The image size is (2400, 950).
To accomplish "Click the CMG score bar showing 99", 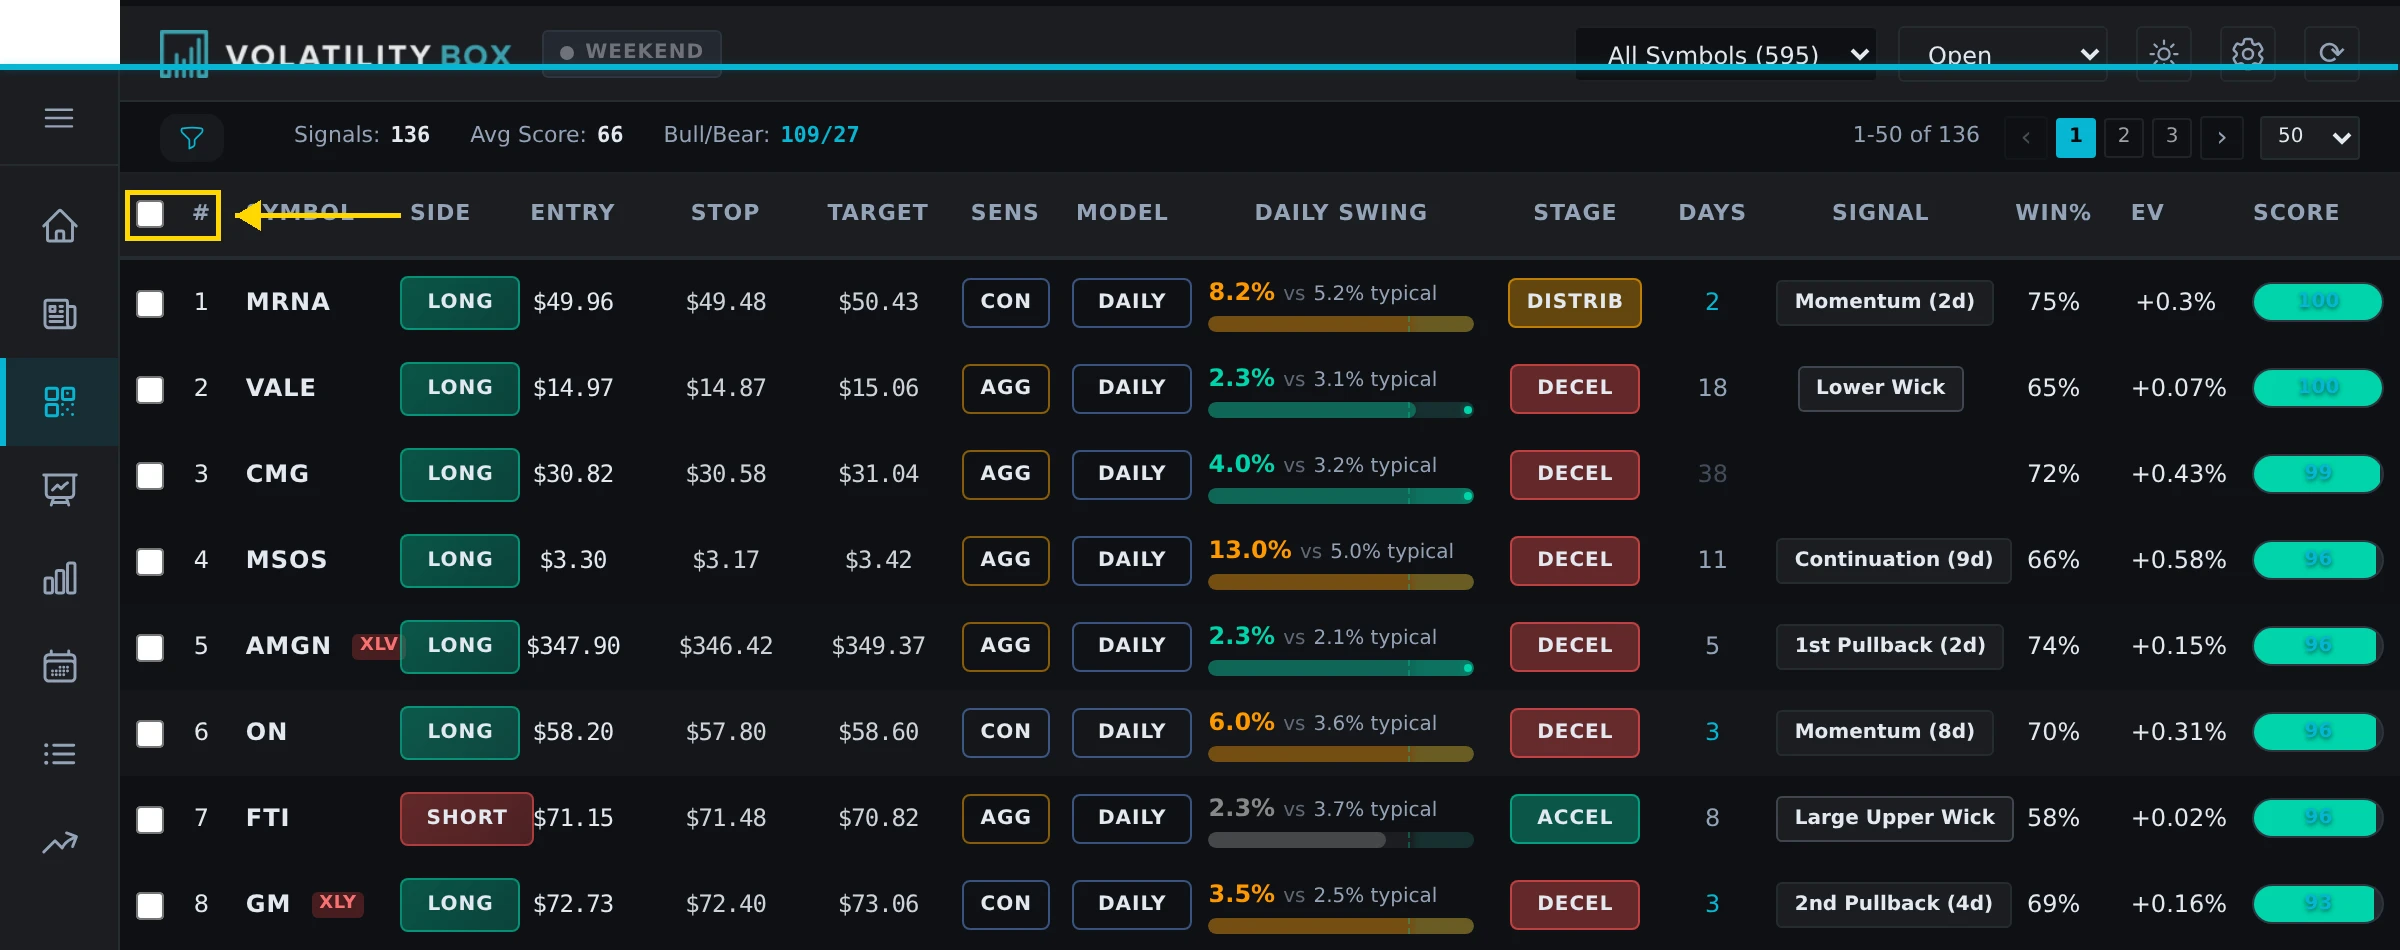I will pos(2318,474).
